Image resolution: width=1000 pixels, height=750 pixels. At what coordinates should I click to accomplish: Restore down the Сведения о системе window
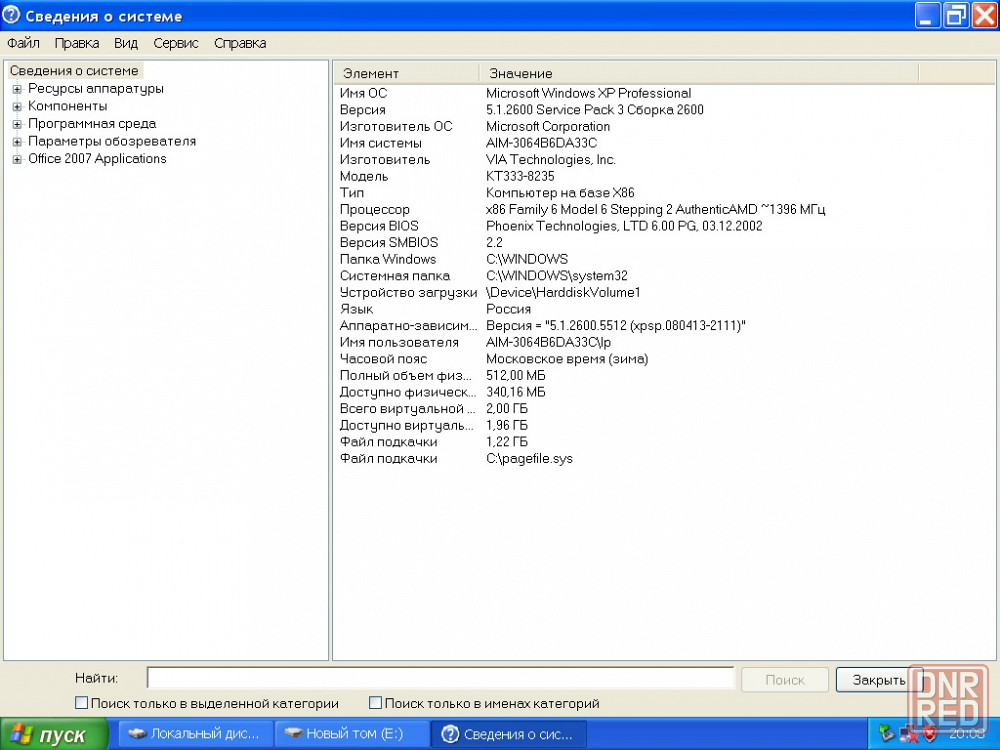pyautogui.click(x=956, y=15)
